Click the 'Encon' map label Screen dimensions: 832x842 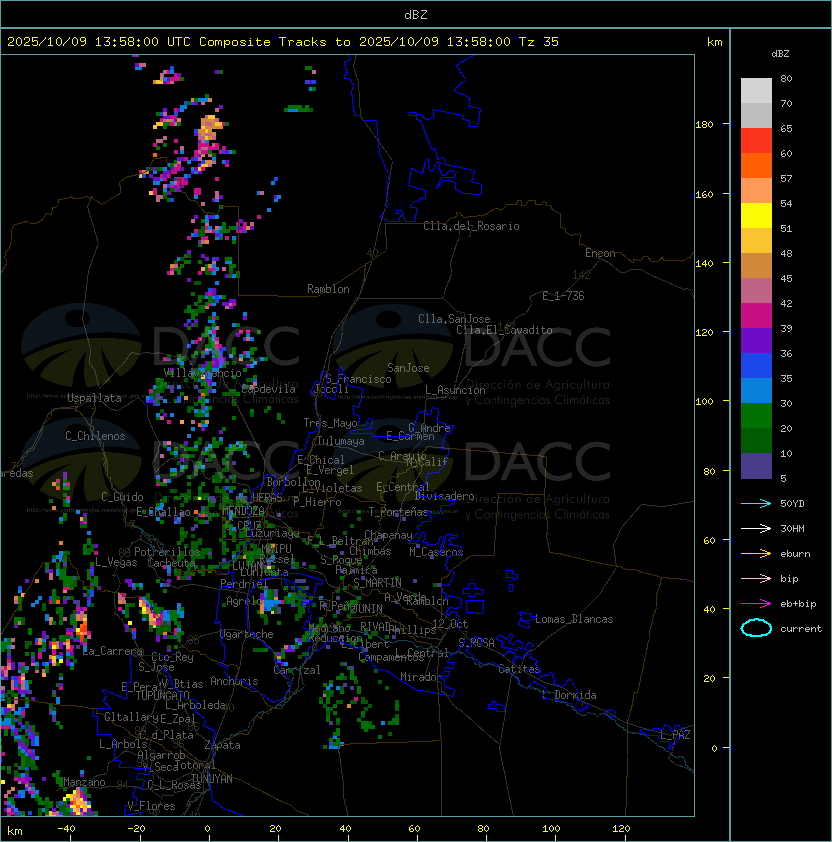(600, 253)
